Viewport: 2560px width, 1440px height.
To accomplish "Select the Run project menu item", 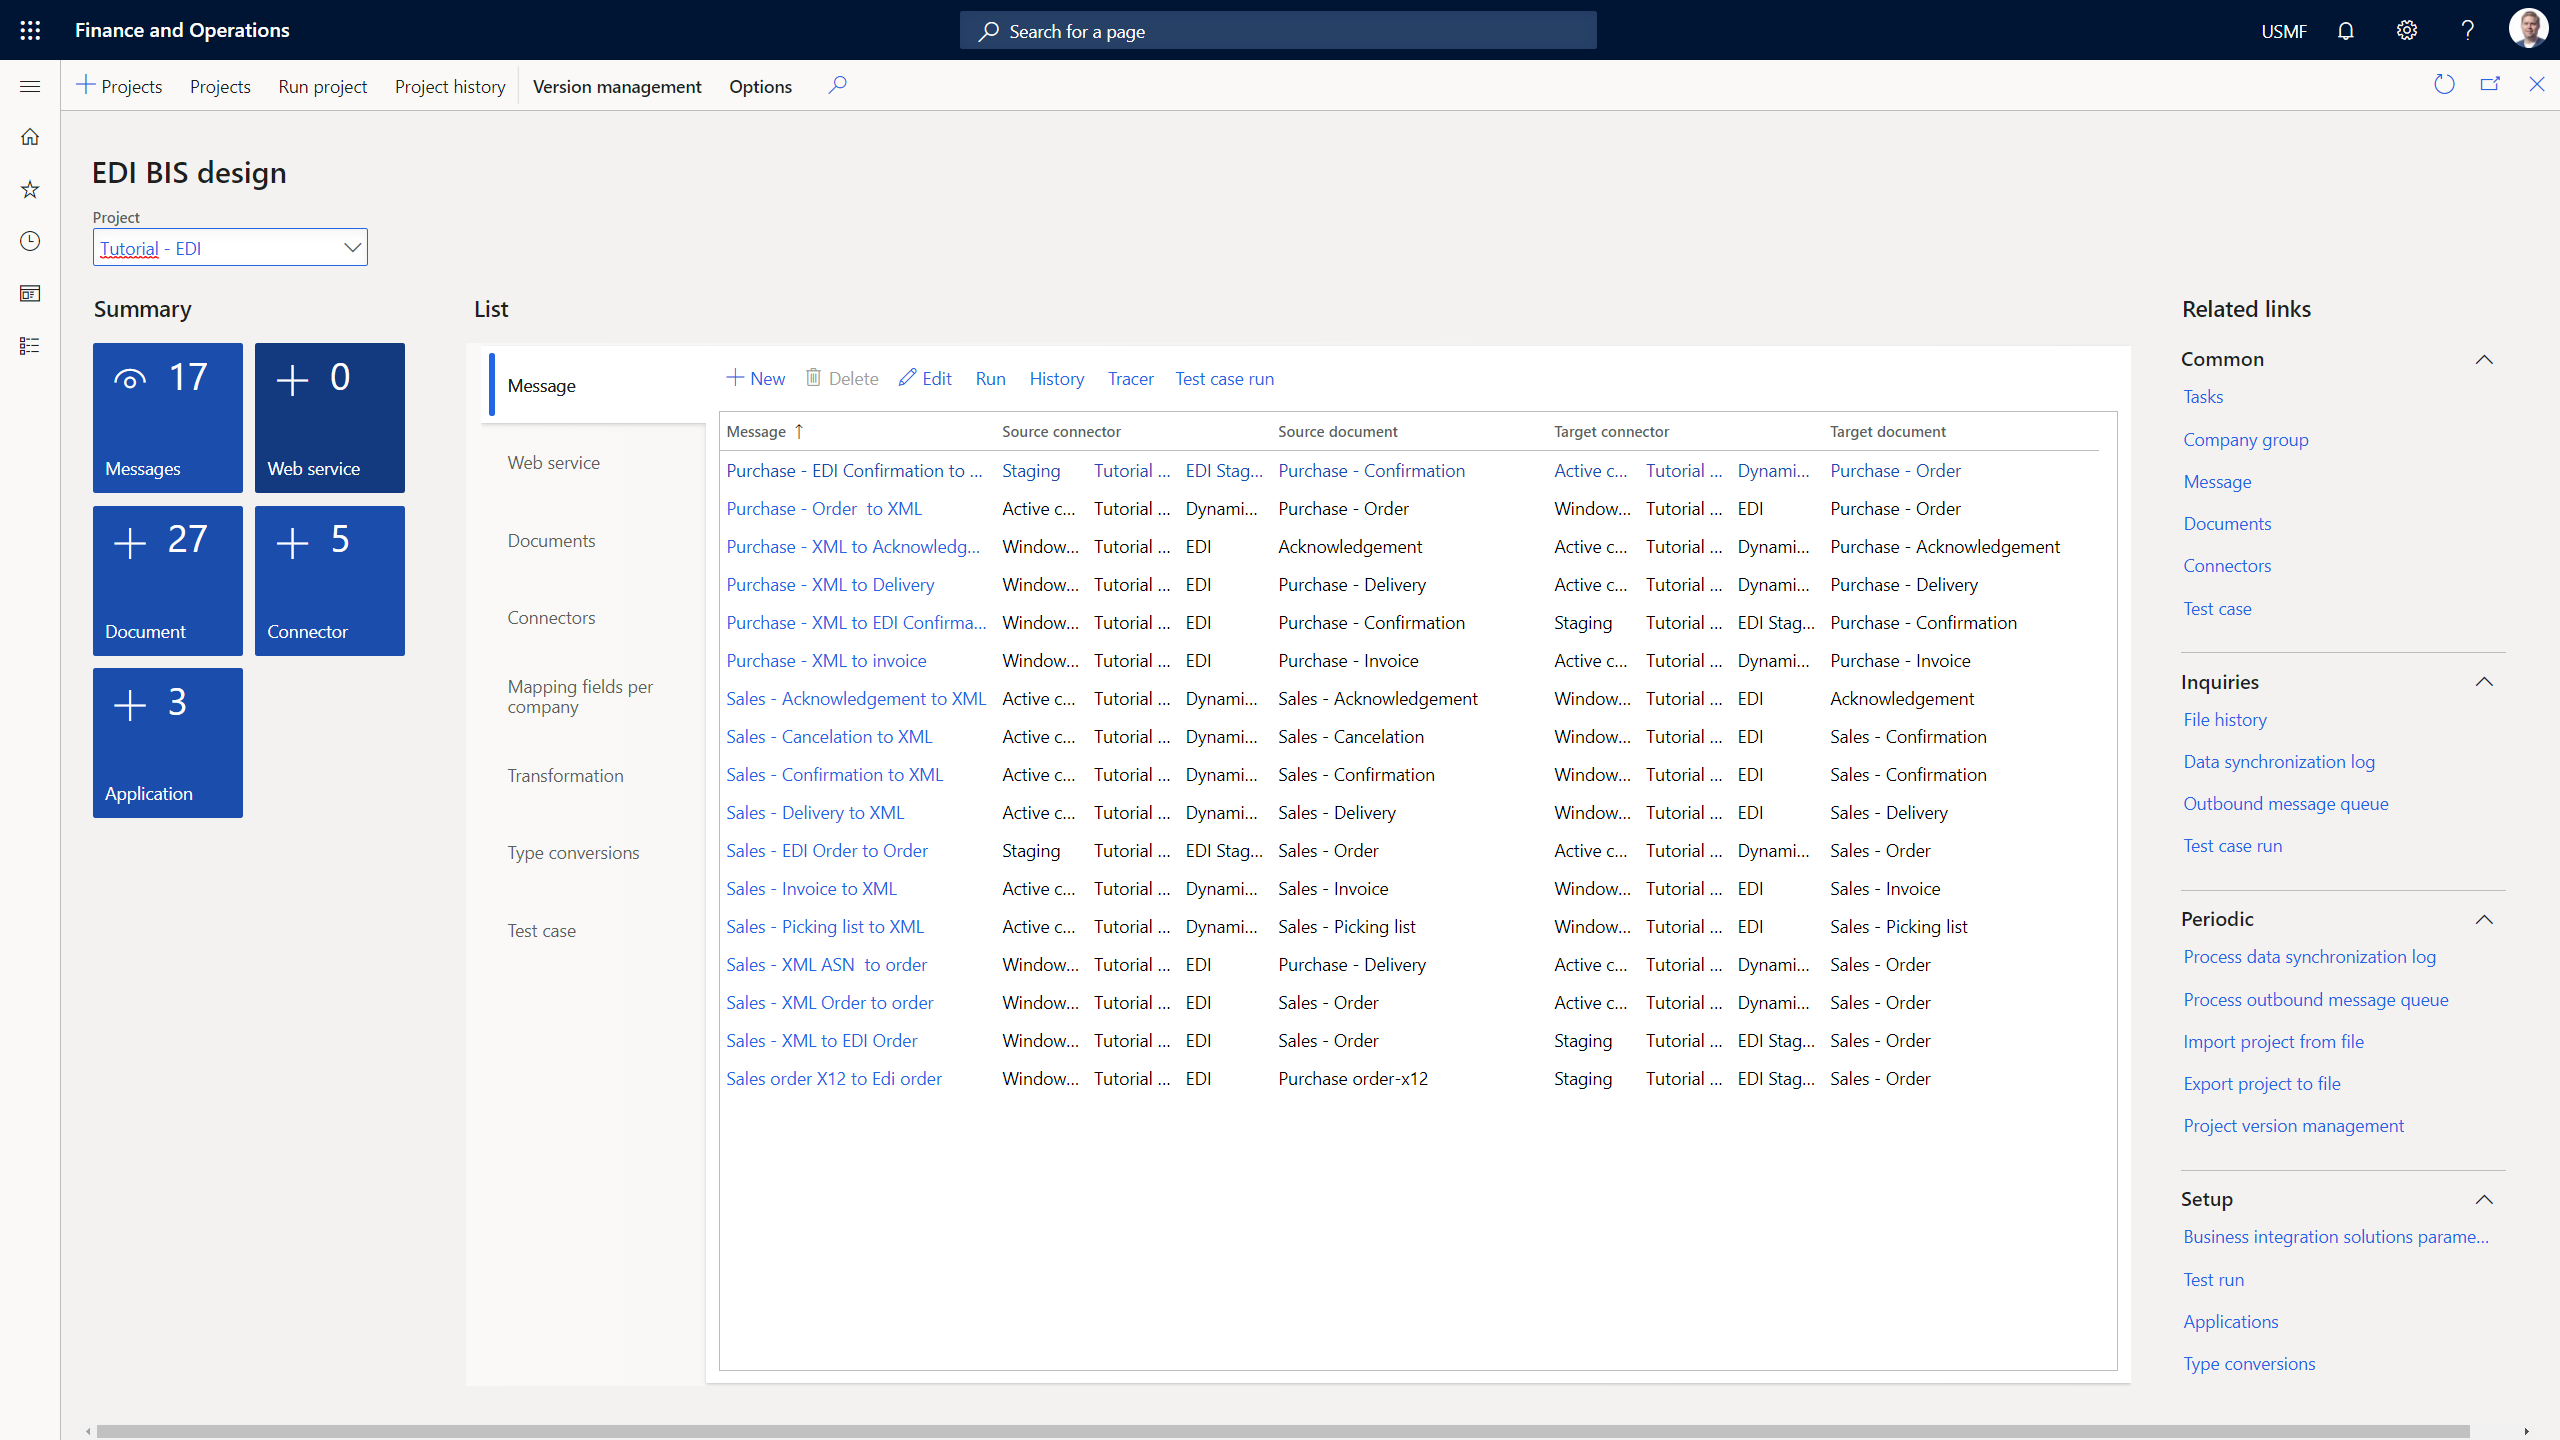I will 322,86.
